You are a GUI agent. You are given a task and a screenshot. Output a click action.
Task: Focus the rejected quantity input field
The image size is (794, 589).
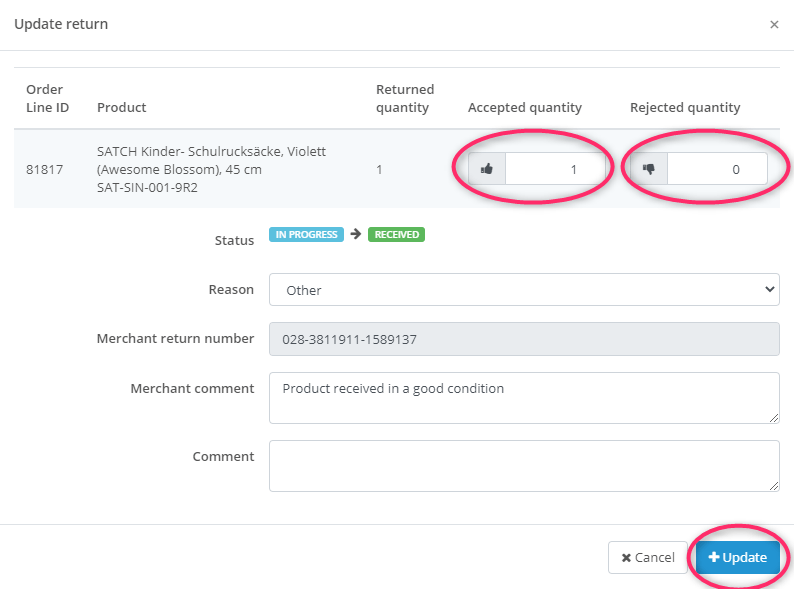pos(717,169)
